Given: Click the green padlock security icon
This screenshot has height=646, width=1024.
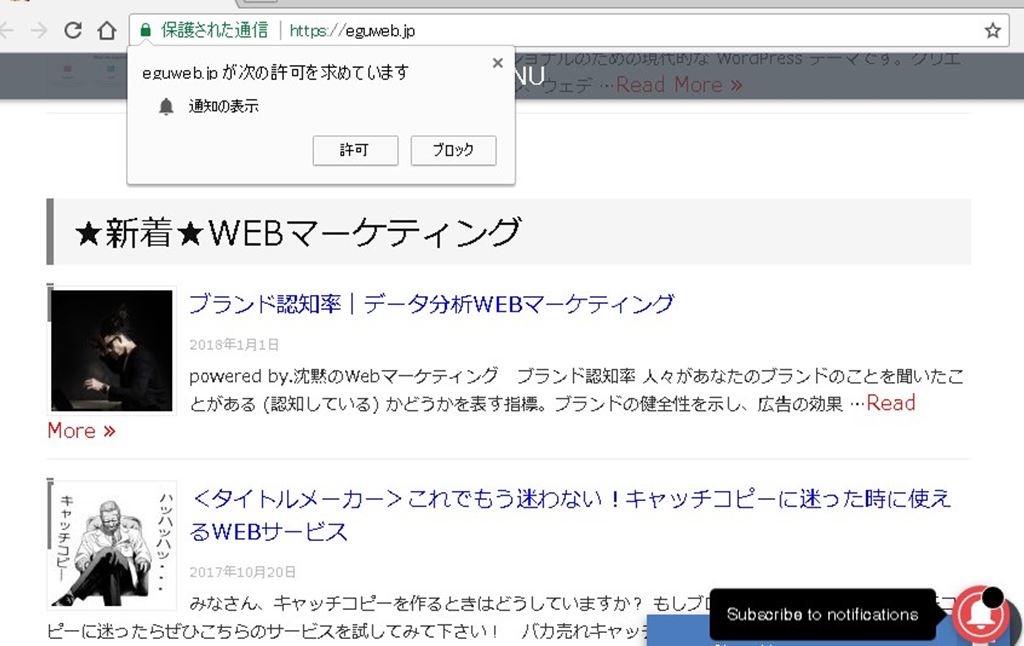Looking at the screenshot, I should click(x=146, y=31).
